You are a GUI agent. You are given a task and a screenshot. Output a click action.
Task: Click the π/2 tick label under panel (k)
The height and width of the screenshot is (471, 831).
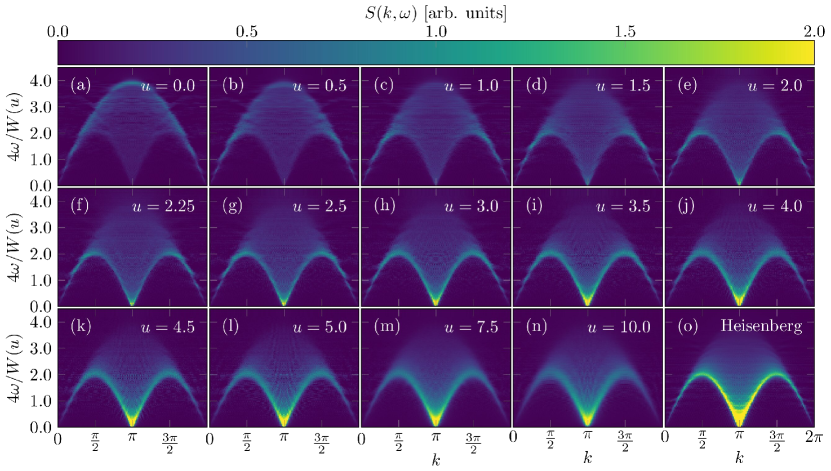point(95,442)
